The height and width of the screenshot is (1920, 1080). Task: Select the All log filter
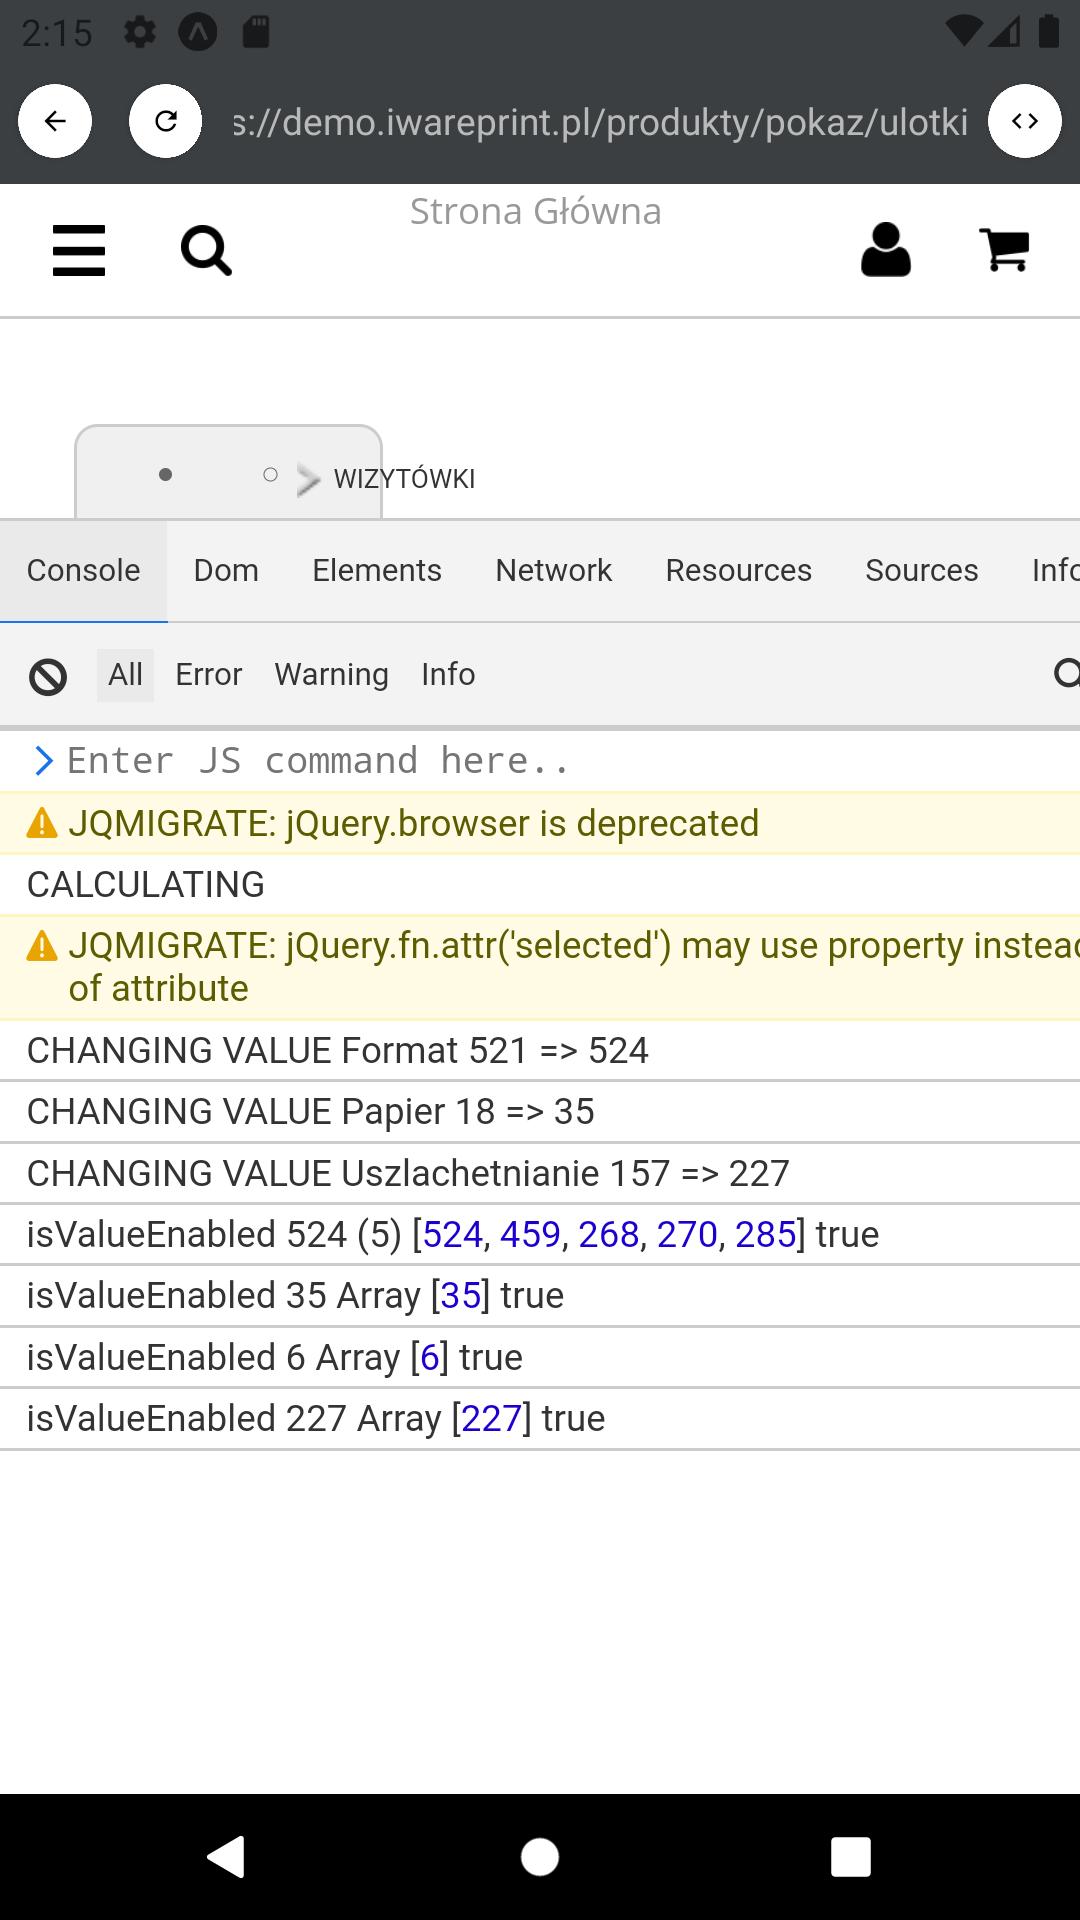[125, 675]
